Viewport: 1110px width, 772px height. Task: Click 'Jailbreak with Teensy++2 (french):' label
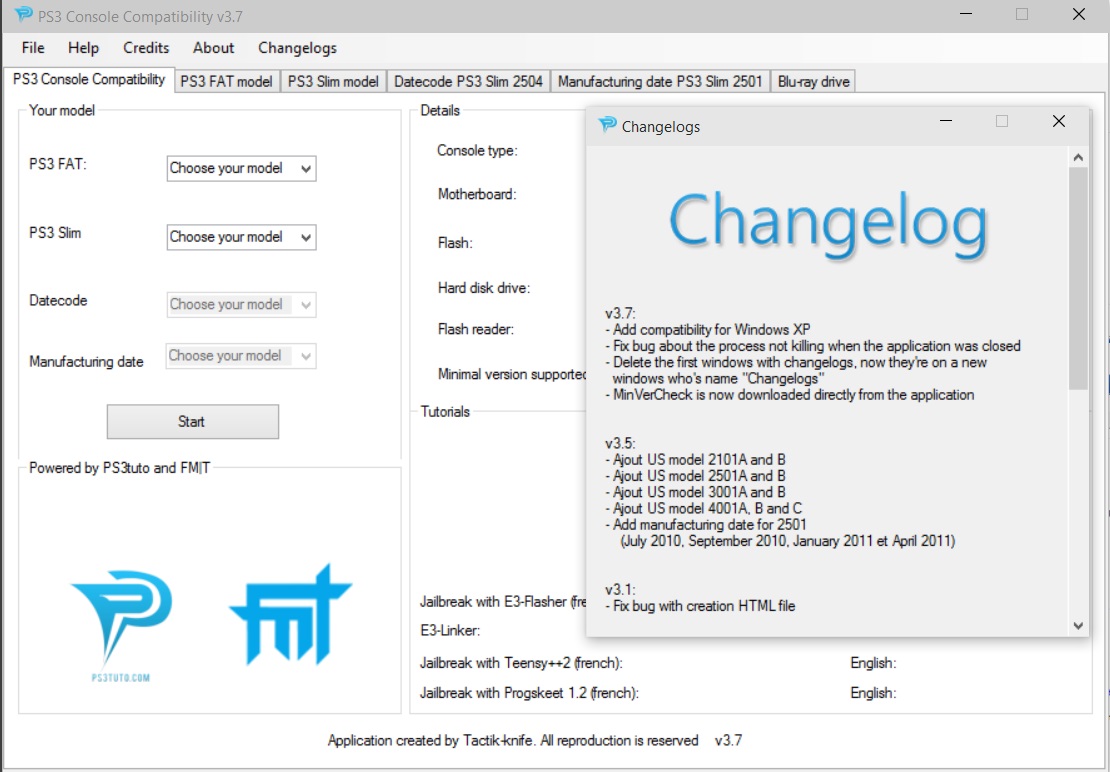click(x=521, y=664)
